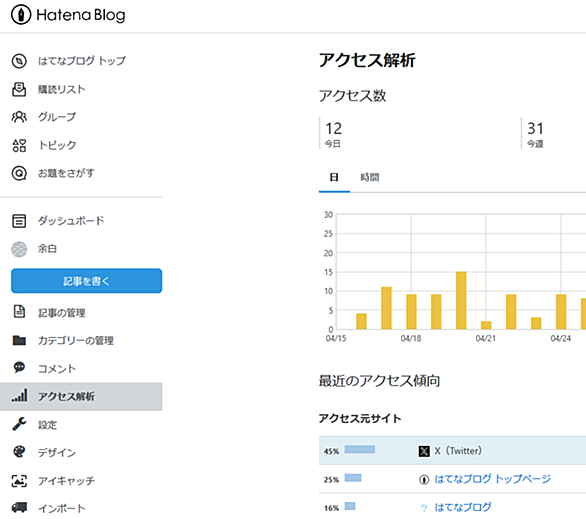Open the インポート menu item

pos(62,509)
